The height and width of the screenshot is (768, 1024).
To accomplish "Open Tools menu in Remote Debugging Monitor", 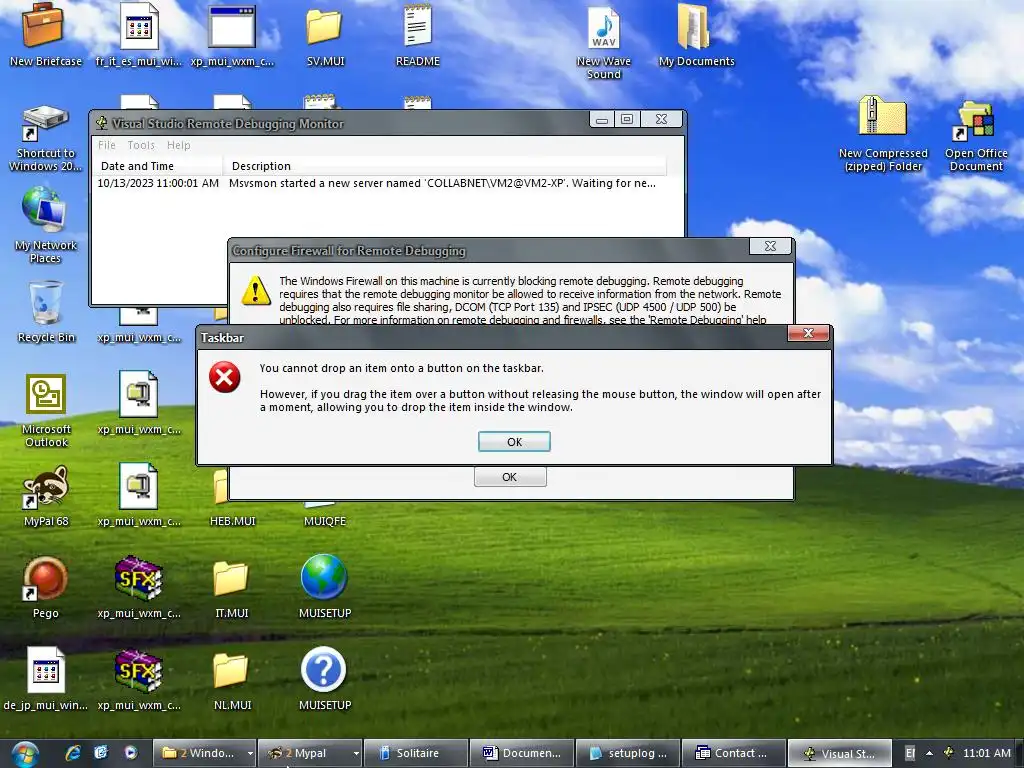I will (141, 145).
